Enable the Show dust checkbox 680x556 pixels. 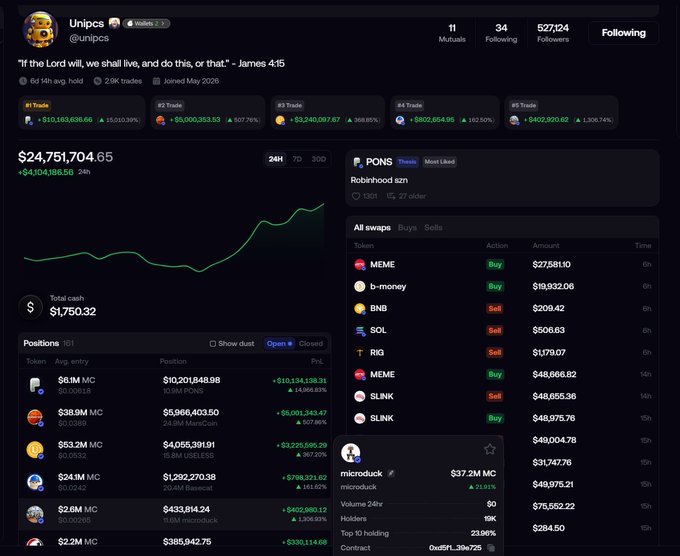[212, 343]
